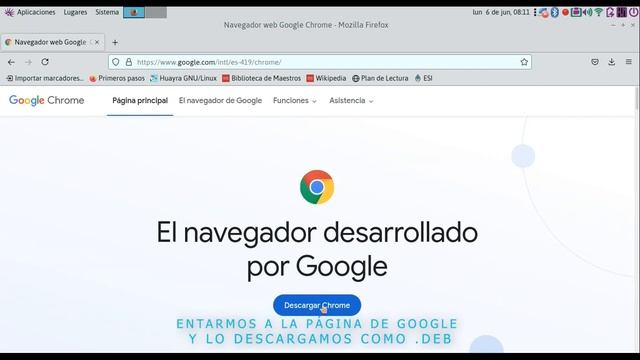Click the second workspace in panel switcher
This screenshot has width=640, height=360.
coord(156,12)
